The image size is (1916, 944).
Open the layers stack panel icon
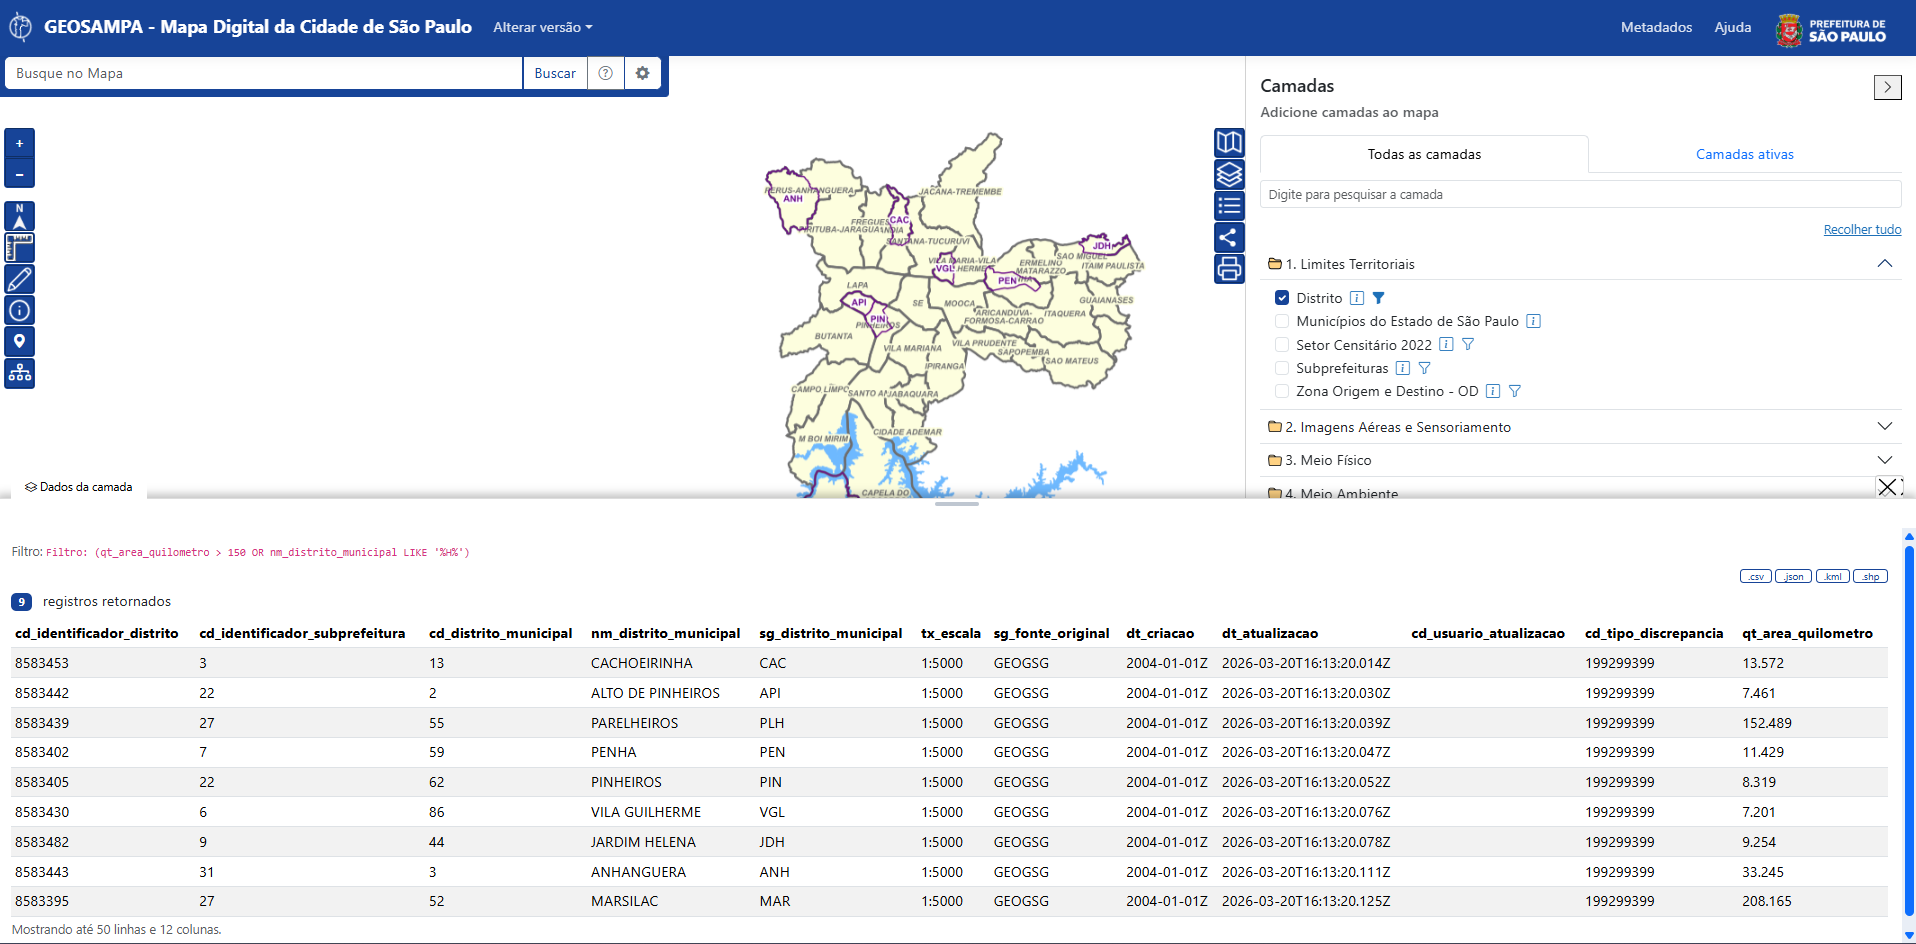(1229, 174)
